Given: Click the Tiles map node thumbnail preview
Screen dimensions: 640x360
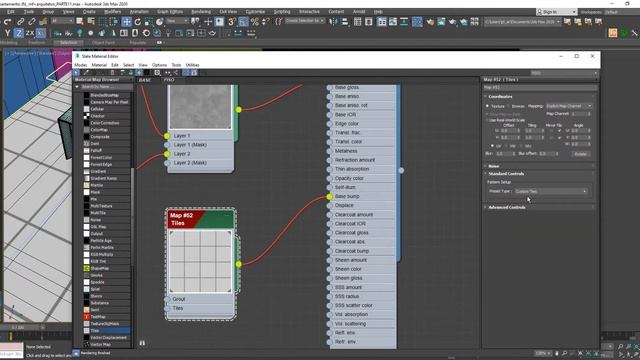Looking at the screenshot, I should coord(200,262).
